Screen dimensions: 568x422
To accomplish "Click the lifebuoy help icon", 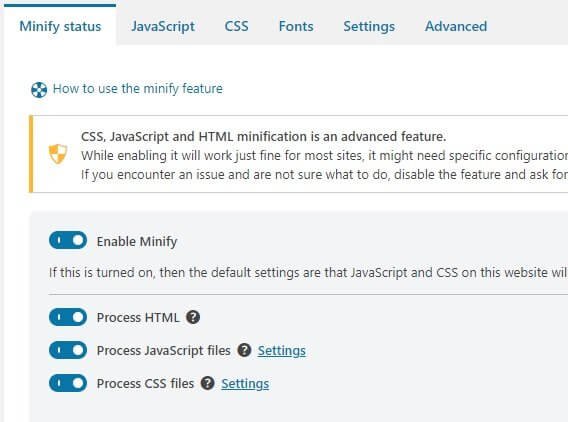I will [39, 89].
